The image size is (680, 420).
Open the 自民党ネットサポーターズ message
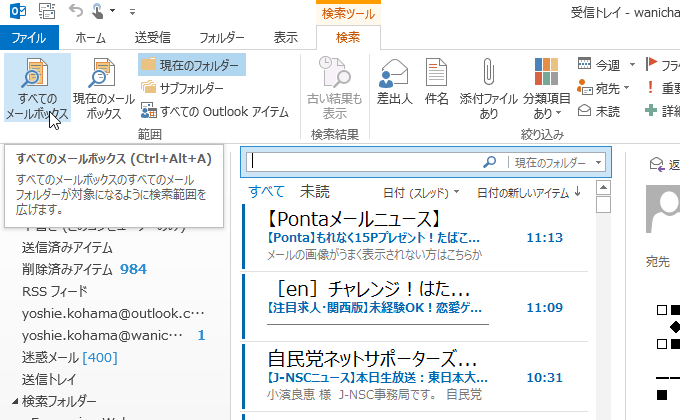pos(415,376)
